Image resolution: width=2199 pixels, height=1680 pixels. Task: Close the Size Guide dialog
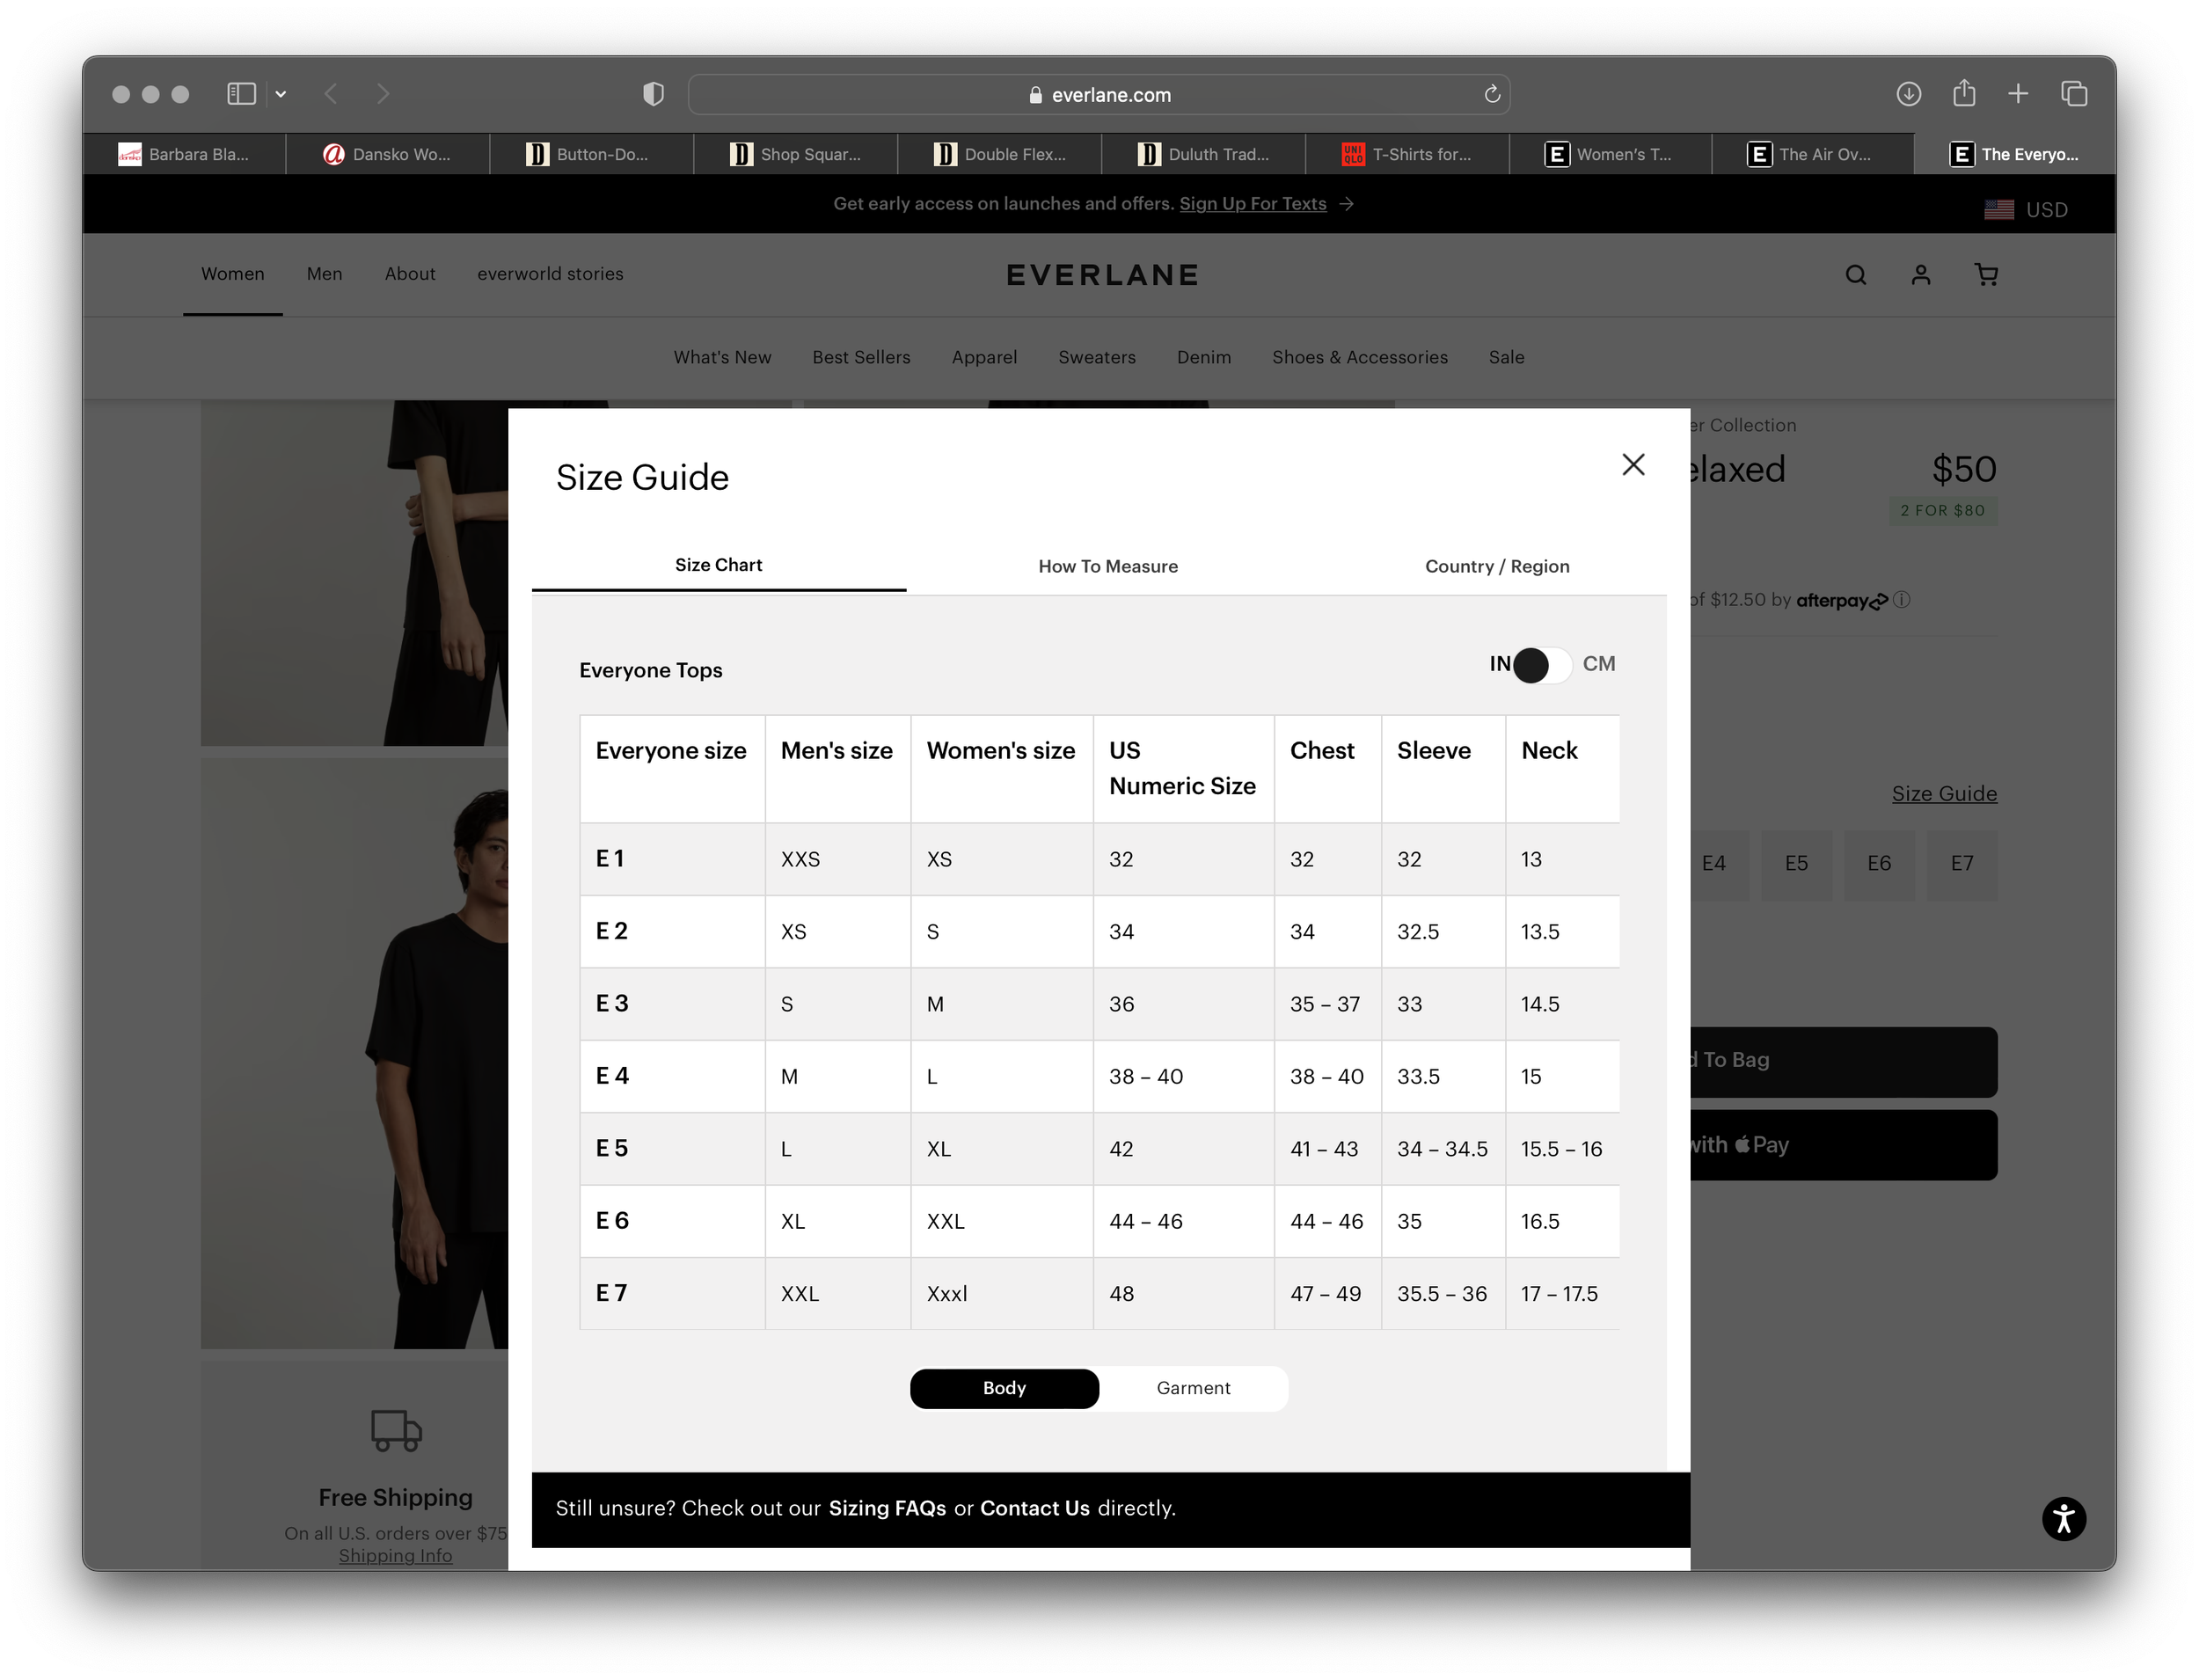(x=1632, y=464)
